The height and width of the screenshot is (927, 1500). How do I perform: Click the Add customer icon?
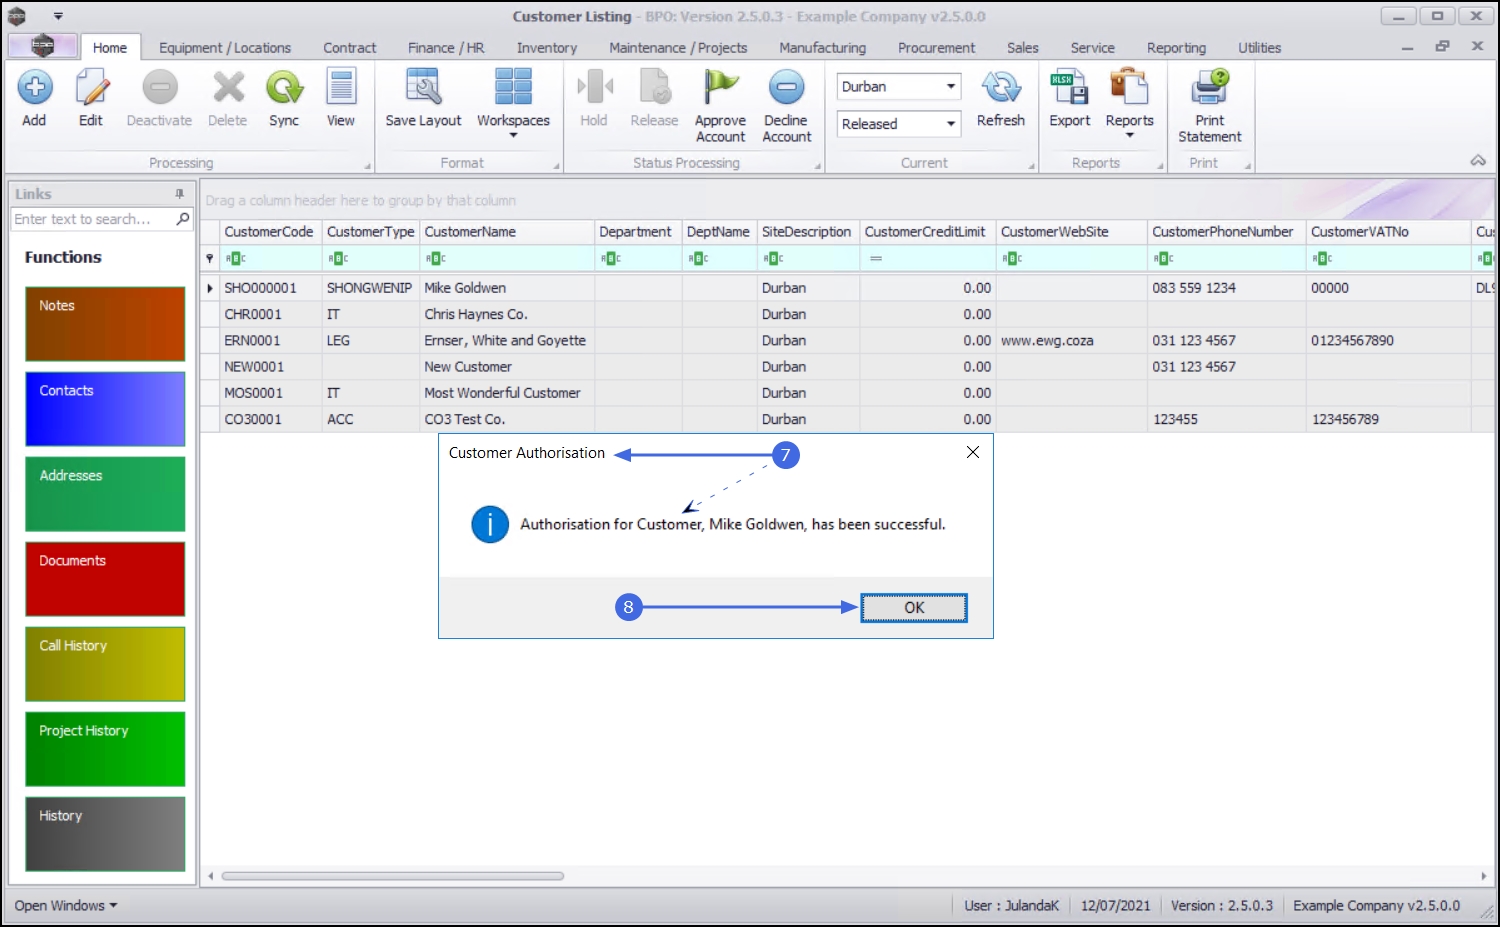34,87
